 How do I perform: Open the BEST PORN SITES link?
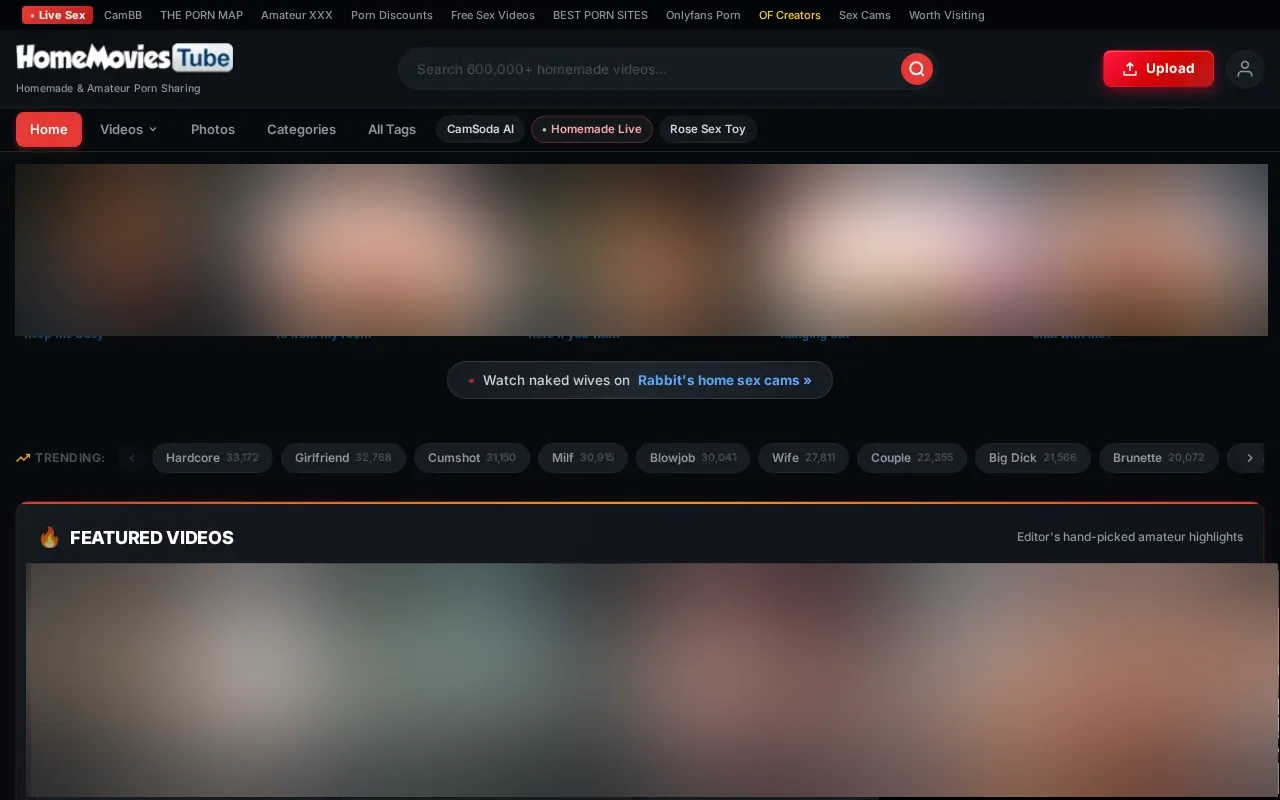pyautogui.click(x=600, y=15)
